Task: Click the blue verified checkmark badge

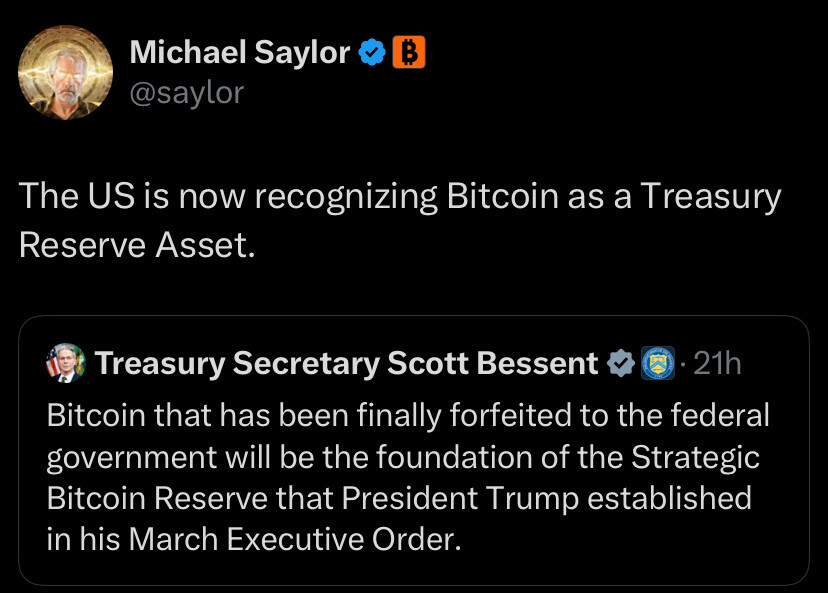Action: pos(372,52)
